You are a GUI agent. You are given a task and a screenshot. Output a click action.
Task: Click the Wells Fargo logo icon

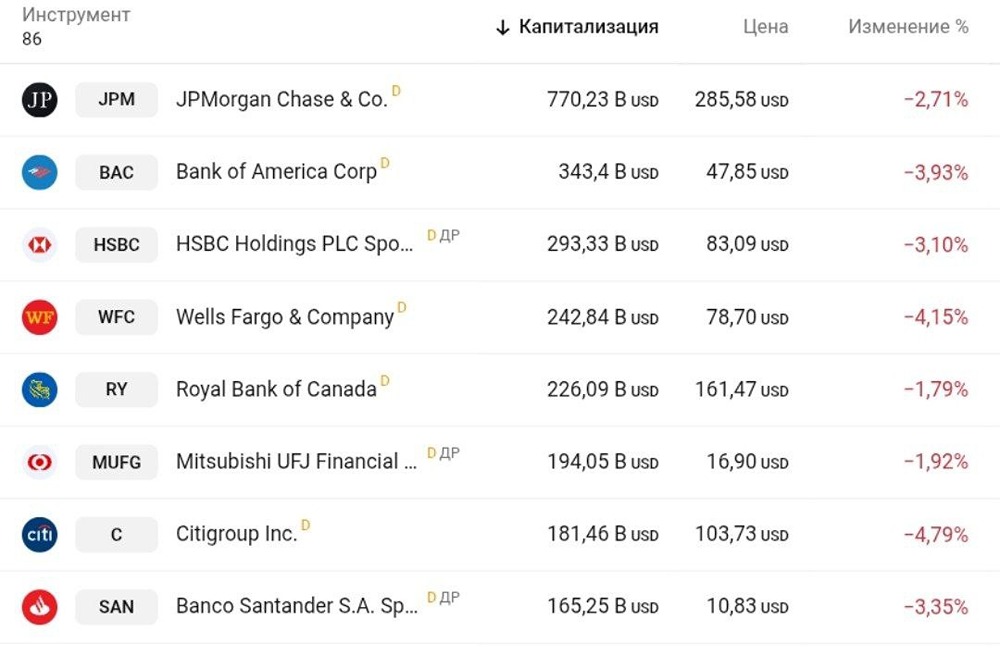pyautogui.click(x=40, y=317)
